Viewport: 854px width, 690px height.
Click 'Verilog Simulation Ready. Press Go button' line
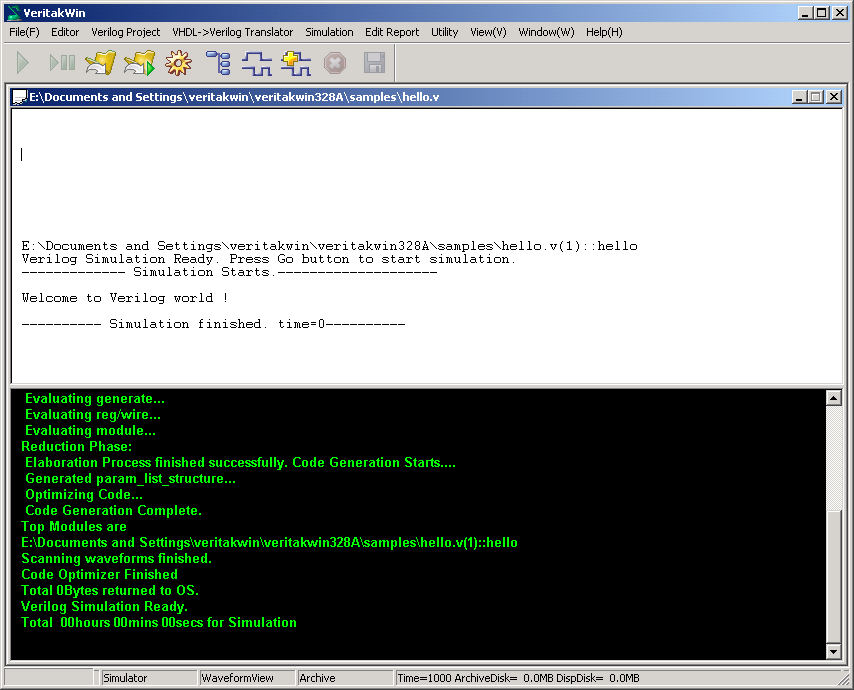(269, 259)
